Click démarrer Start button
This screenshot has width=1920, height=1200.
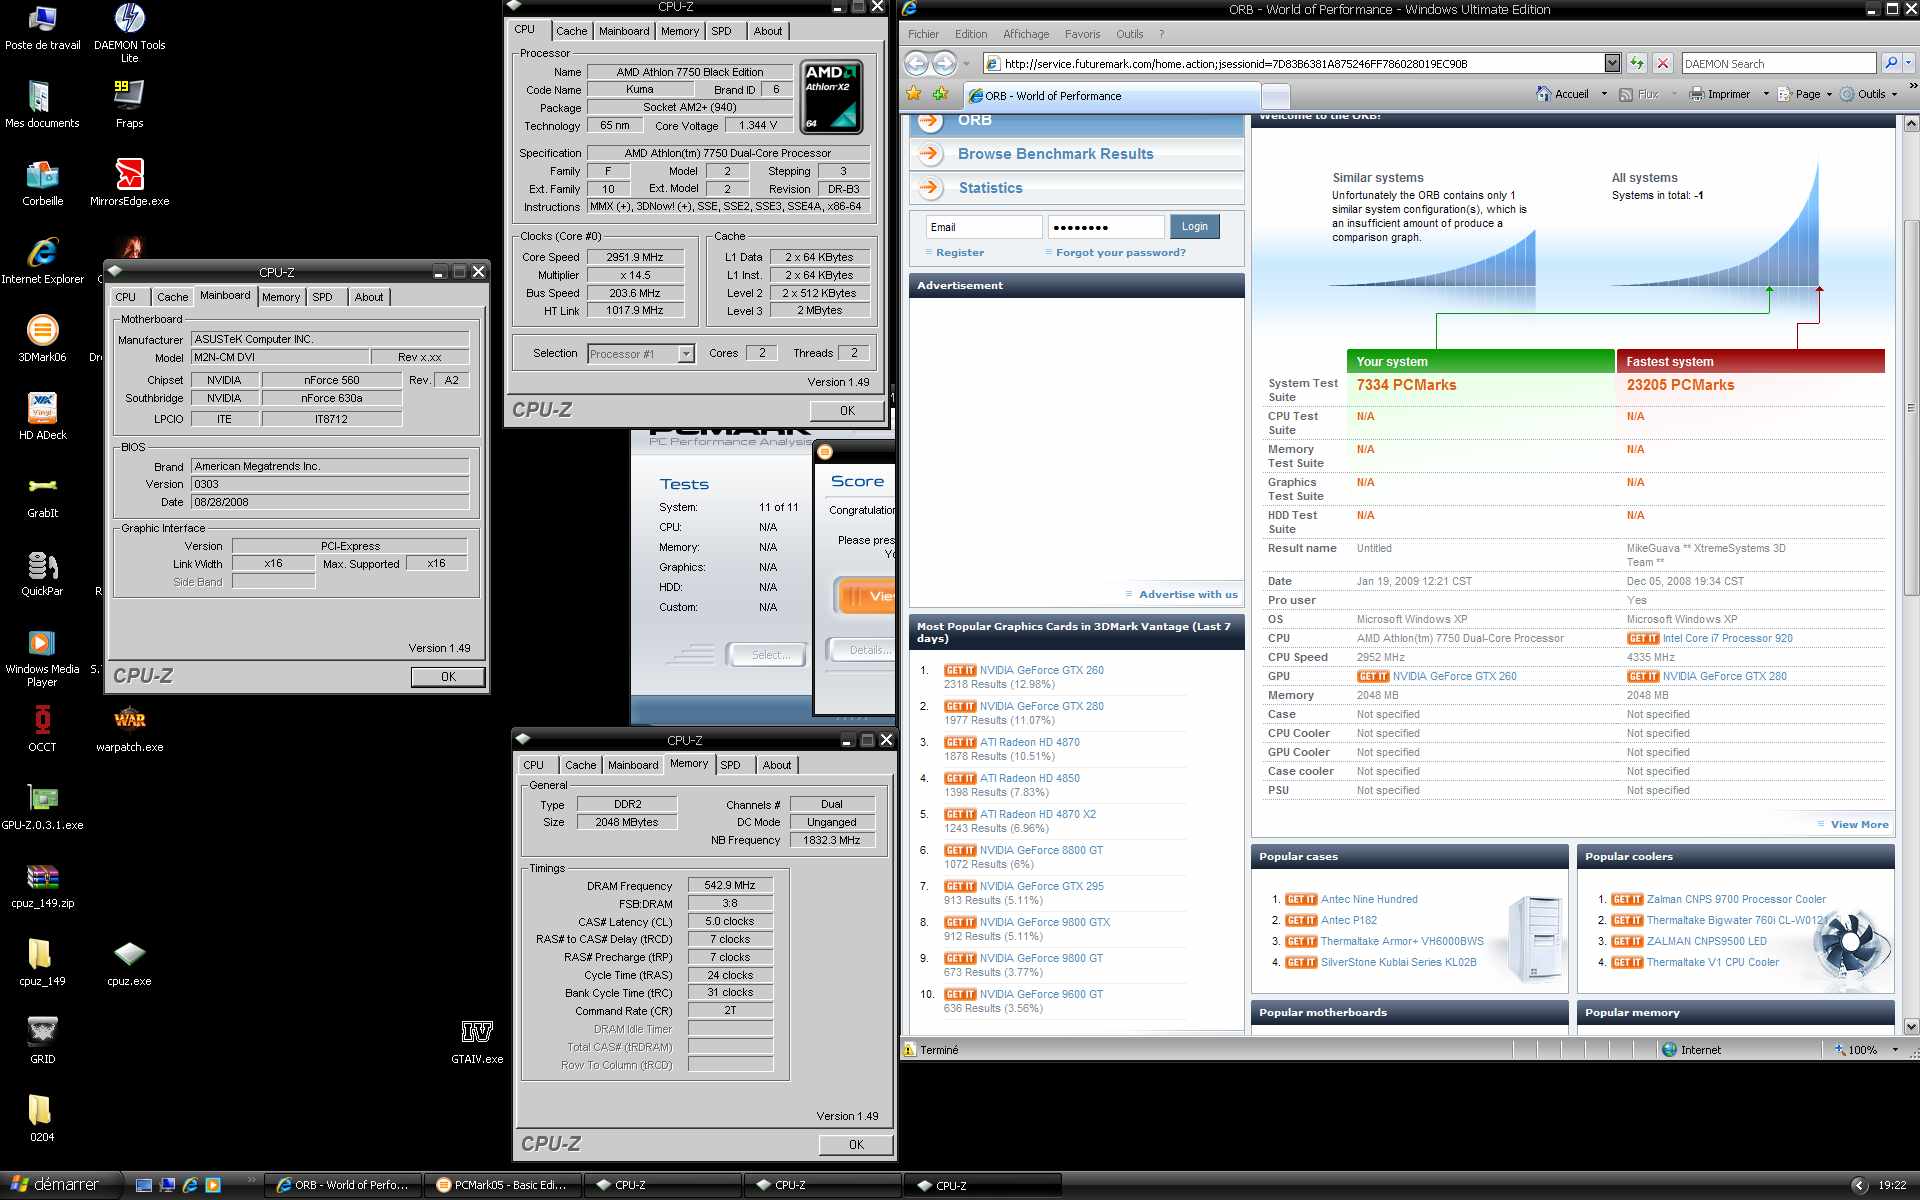[60, 1185]
